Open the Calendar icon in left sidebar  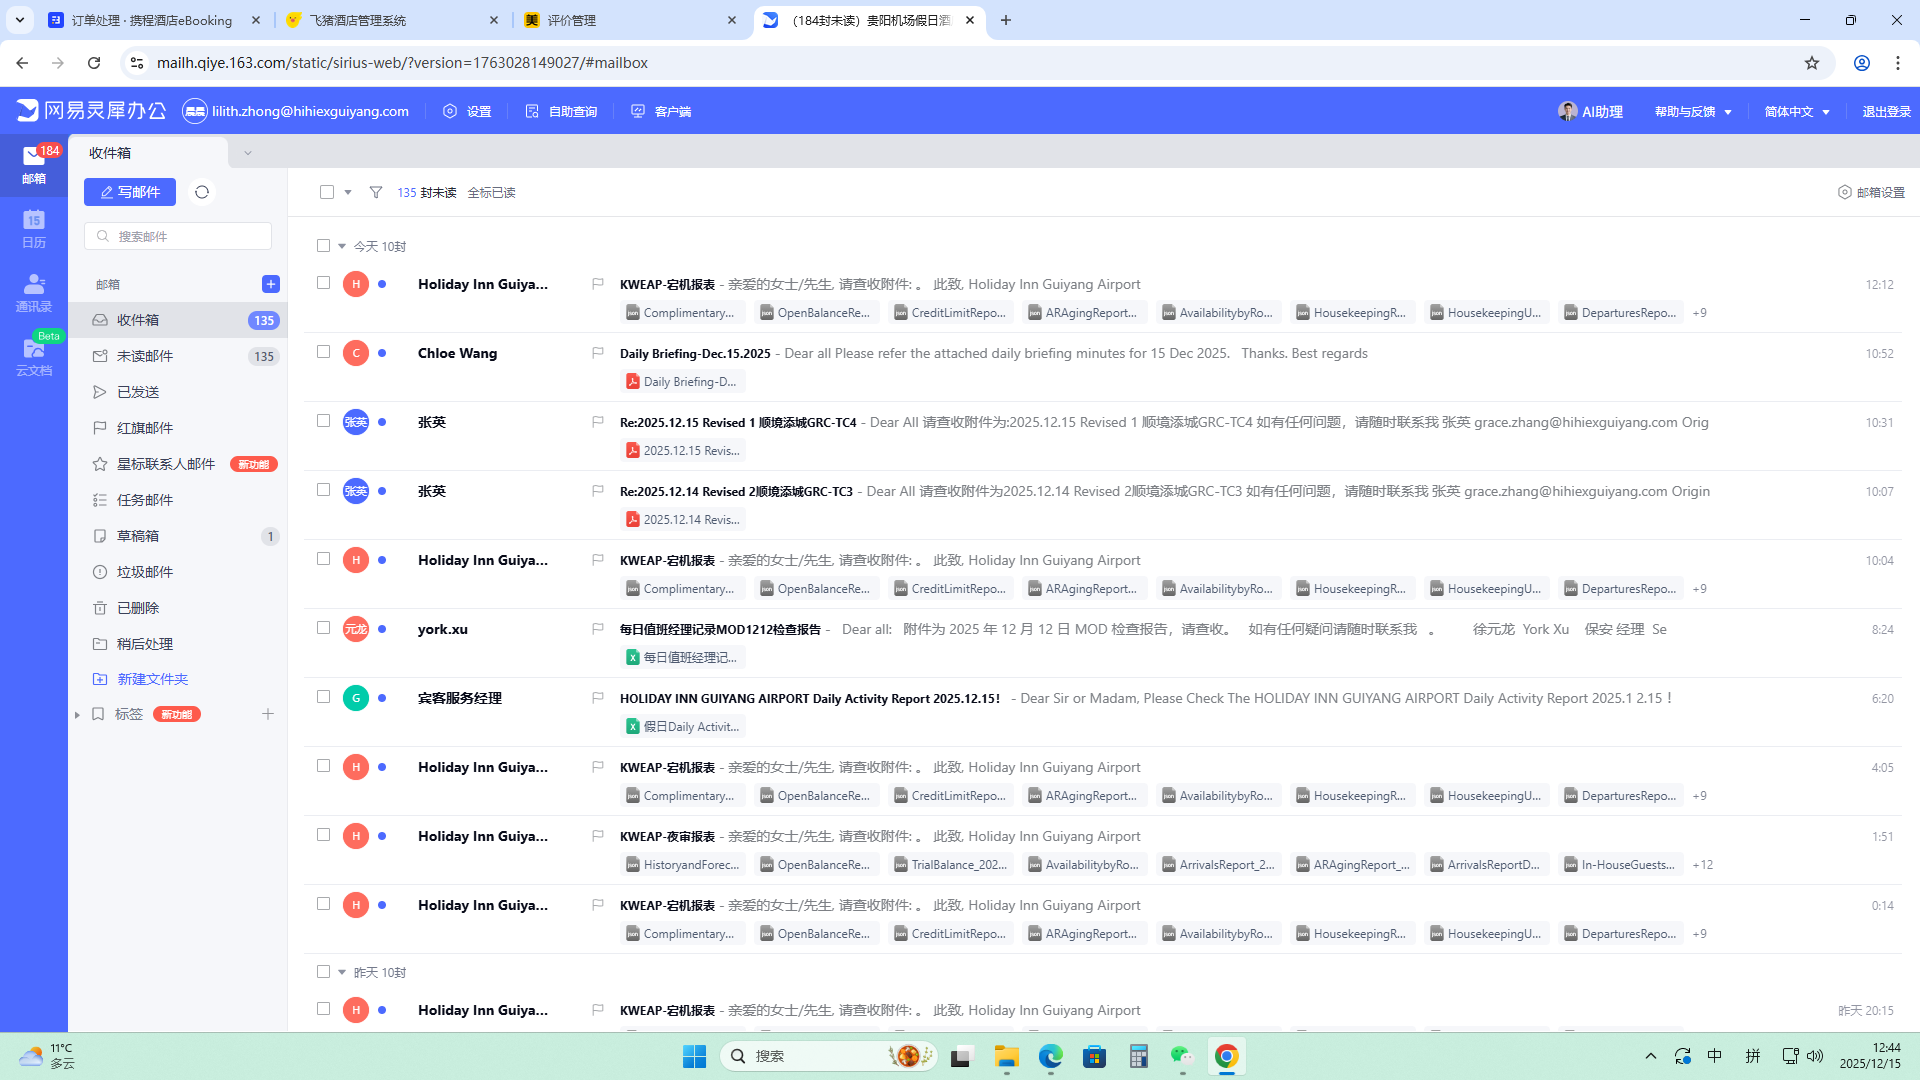point(34,228)
